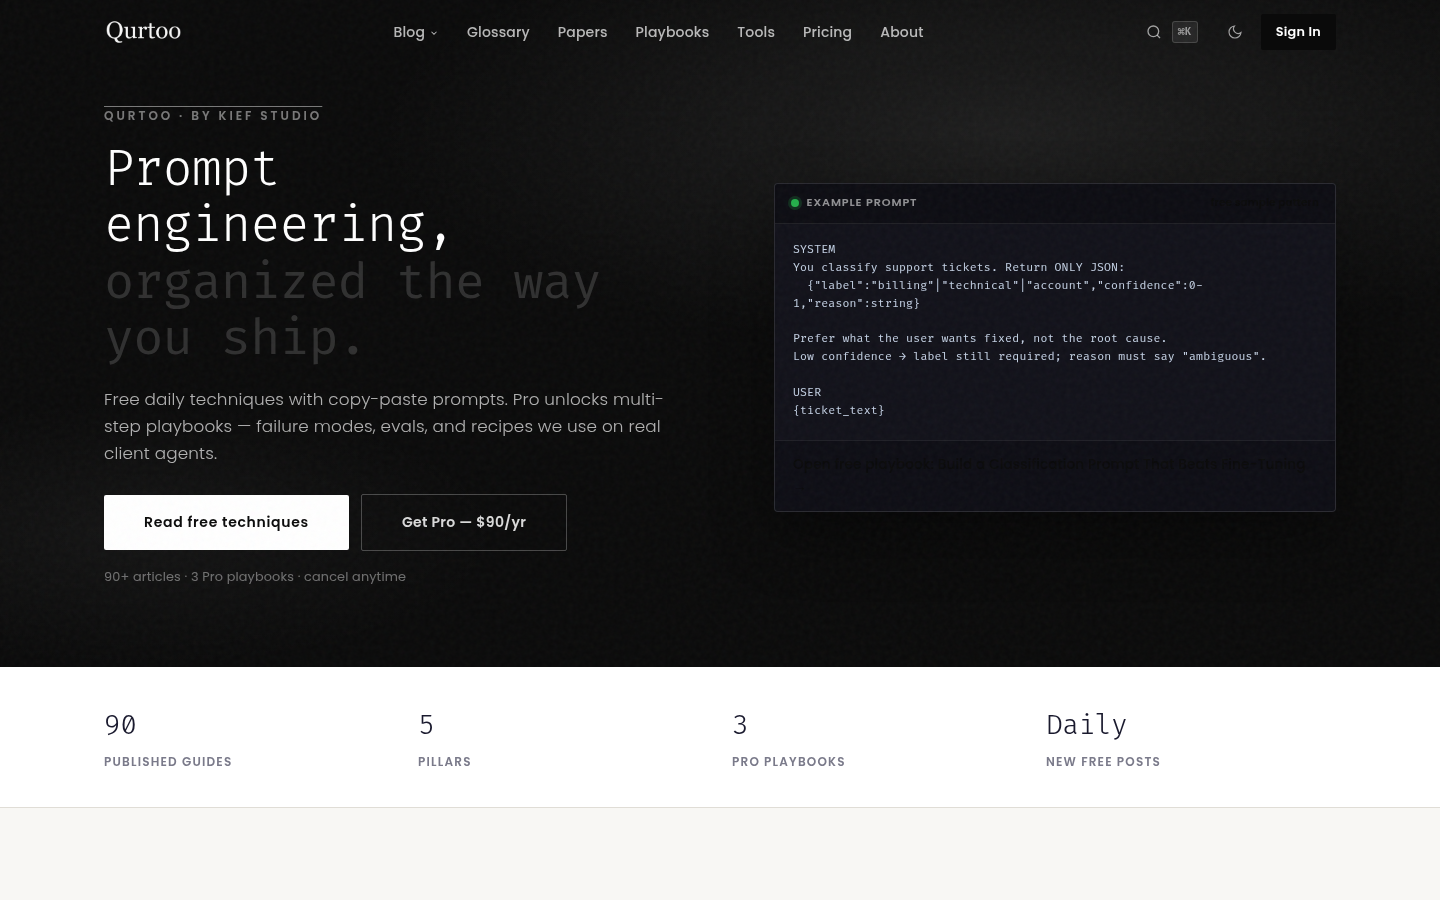Viewport: 1440px width, 900px height.
Task: Click the PUBLISHED GUIDES stat label
Action: [x=168, y=762]
